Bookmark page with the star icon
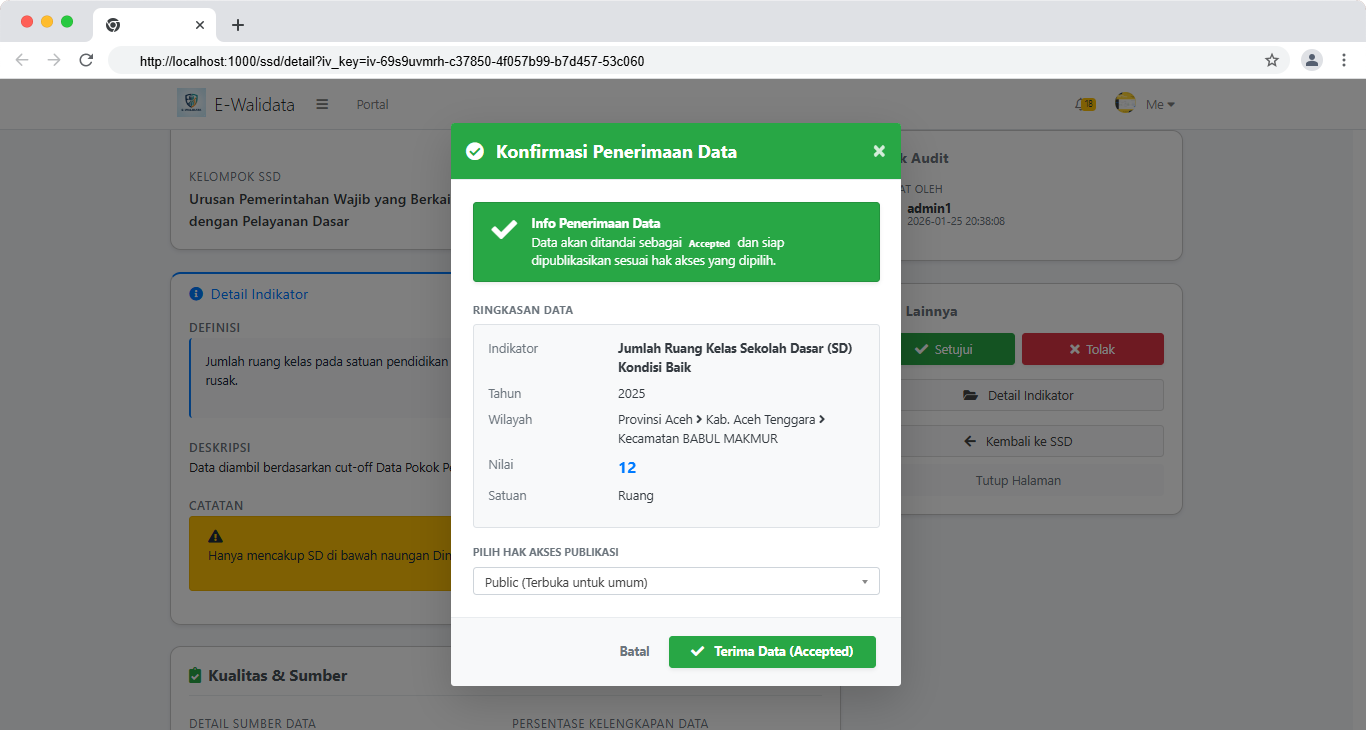Screen dimensions: 1366x730 [x=1272, y=60]
